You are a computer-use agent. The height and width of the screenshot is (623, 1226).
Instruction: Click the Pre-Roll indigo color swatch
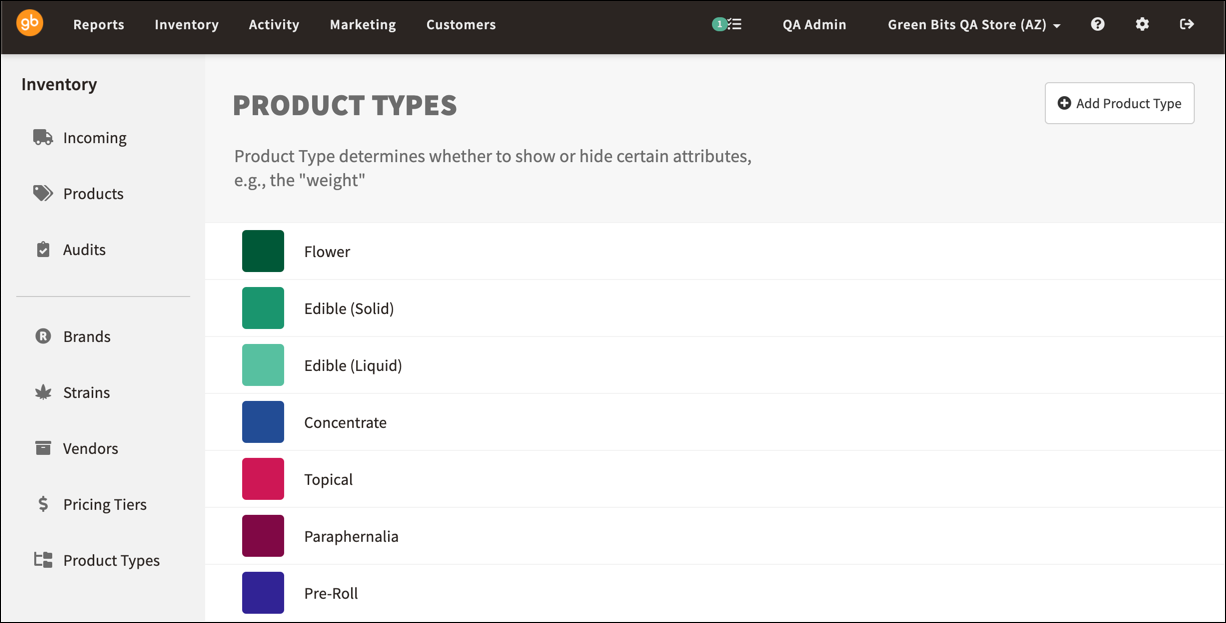tap(263, 593)
